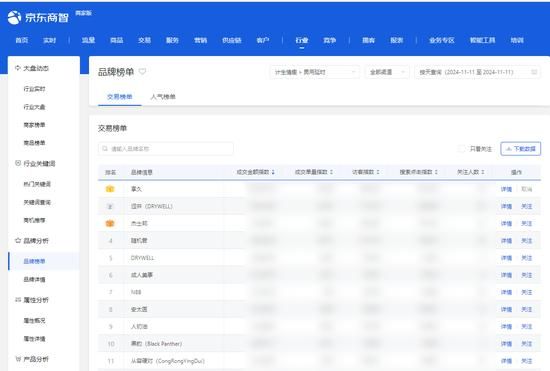Viewport: 550px width, 371px height.
Task: Open 商机推荐 in the sidebar
Action: (34, 220)
